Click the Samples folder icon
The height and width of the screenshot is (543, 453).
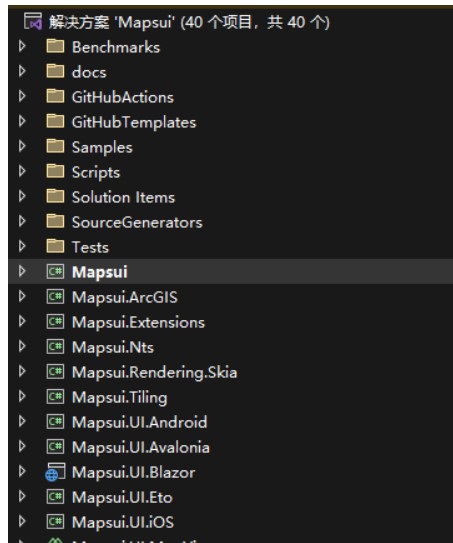(x=55, y=146)
